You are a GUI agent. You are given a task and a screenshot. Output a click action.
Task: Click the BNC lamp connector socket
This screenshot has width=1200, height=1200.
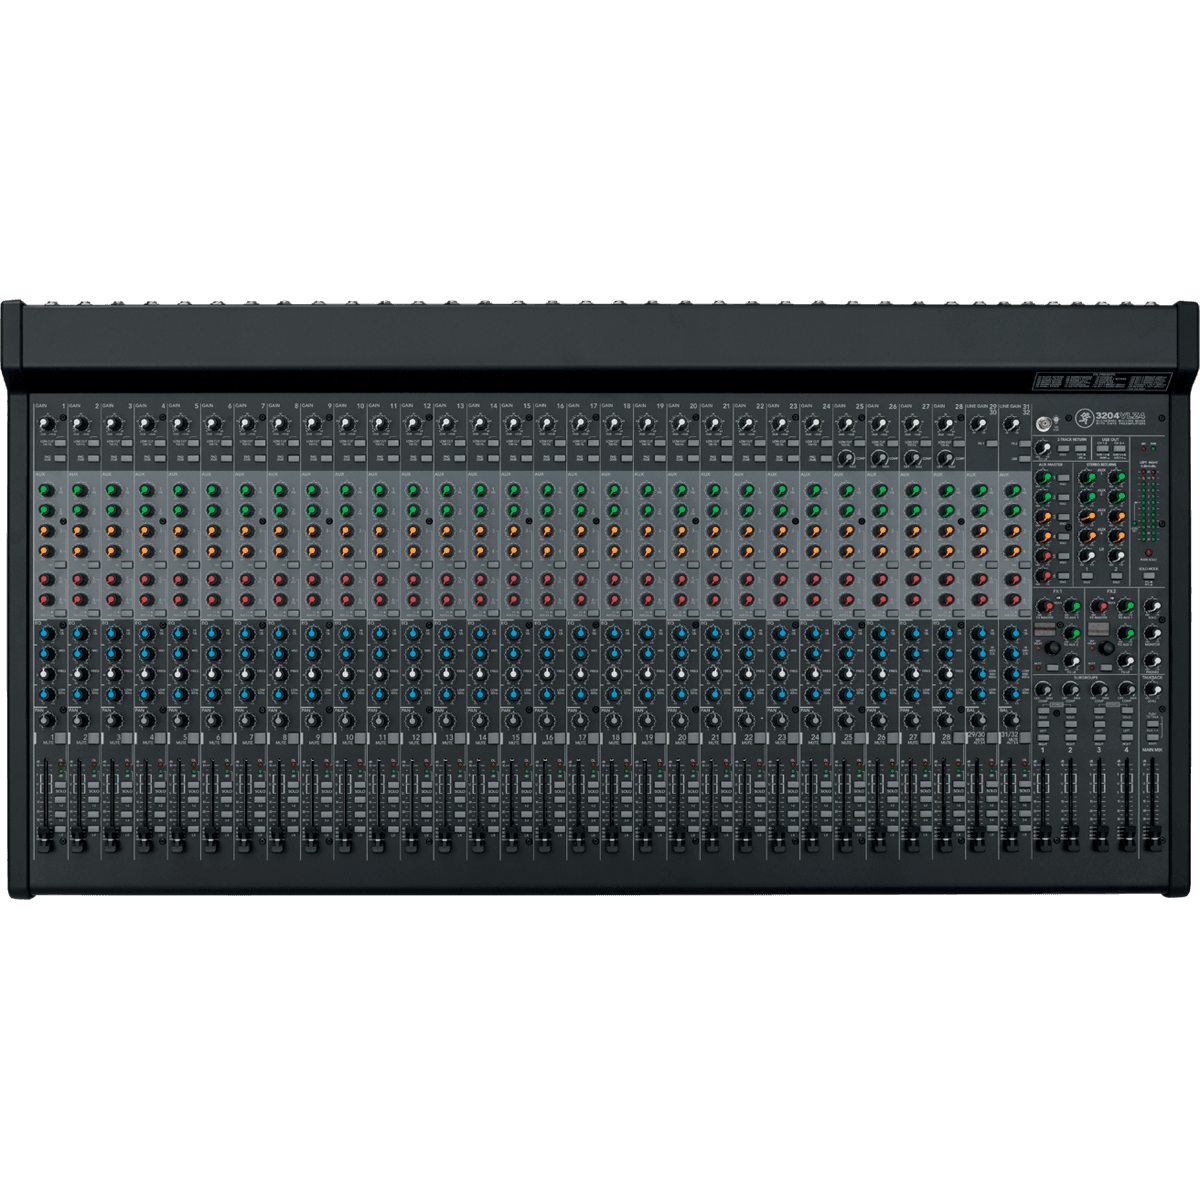pyautogui.click(x=1044, y=423)
